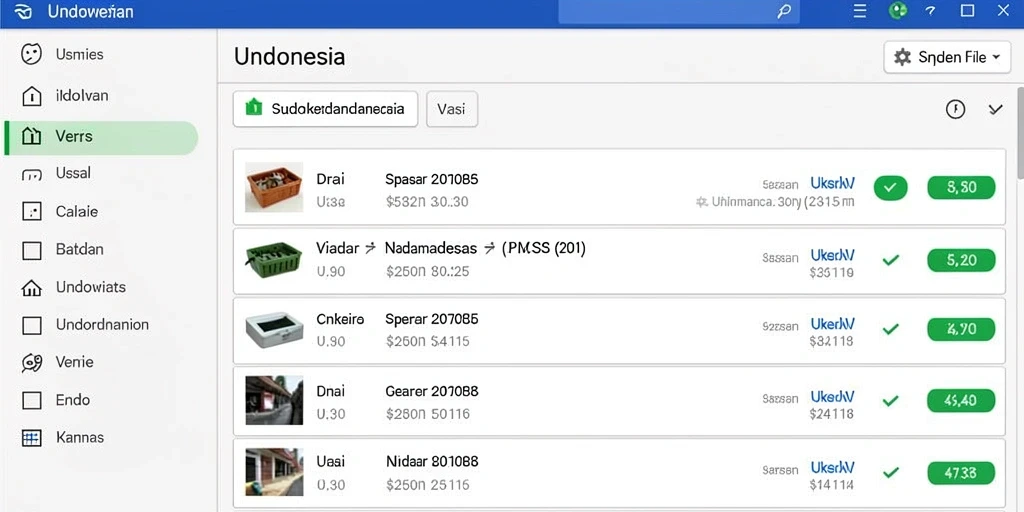Toggle the check mark in Viadar row
The height and width of the screenshot is (512, 1024).
pyautogui.click(x=890, y=261)
